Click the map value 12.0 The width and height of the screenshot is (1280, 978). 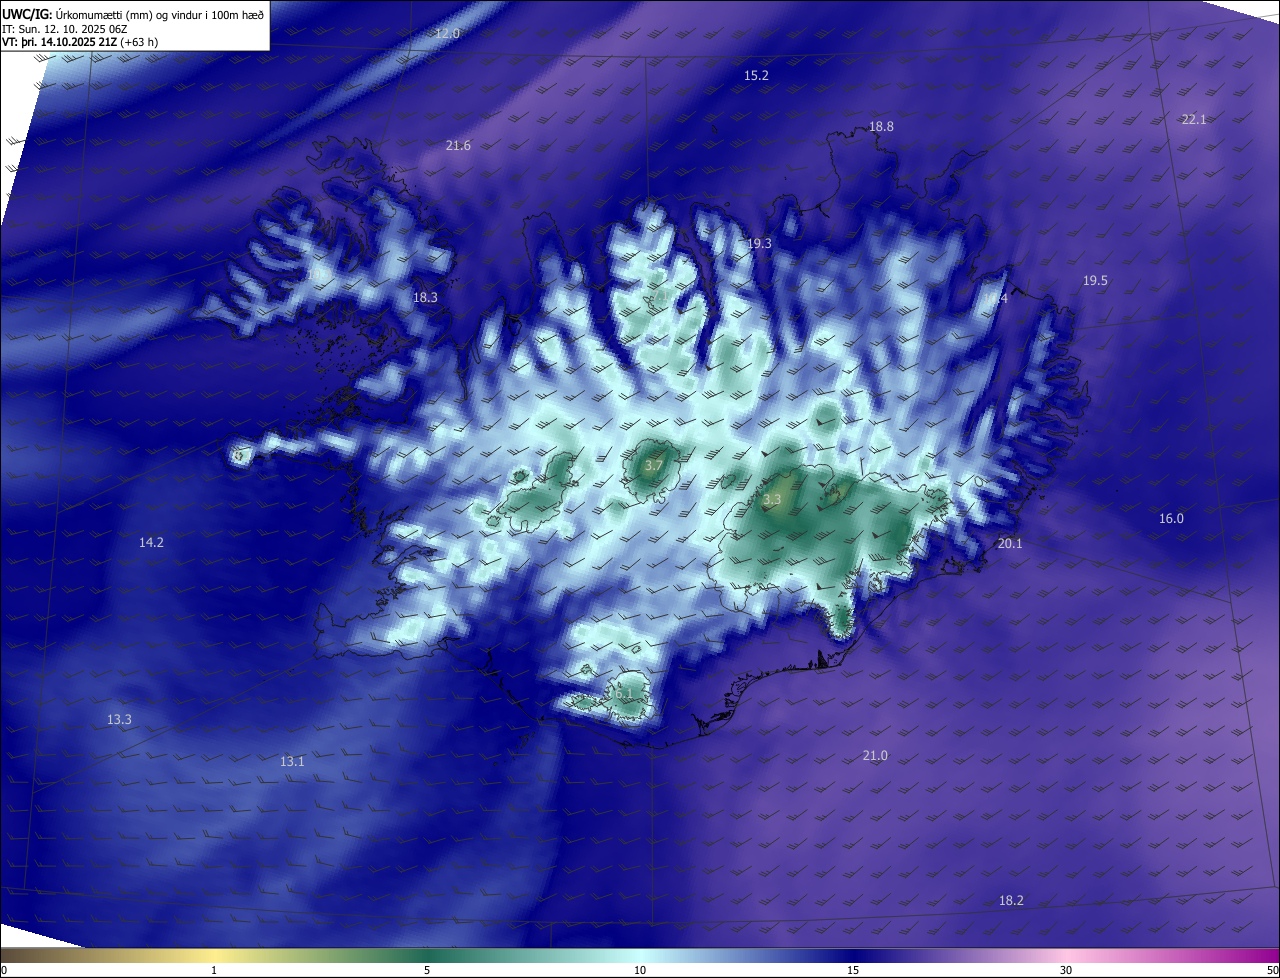[x=447, y=33]
